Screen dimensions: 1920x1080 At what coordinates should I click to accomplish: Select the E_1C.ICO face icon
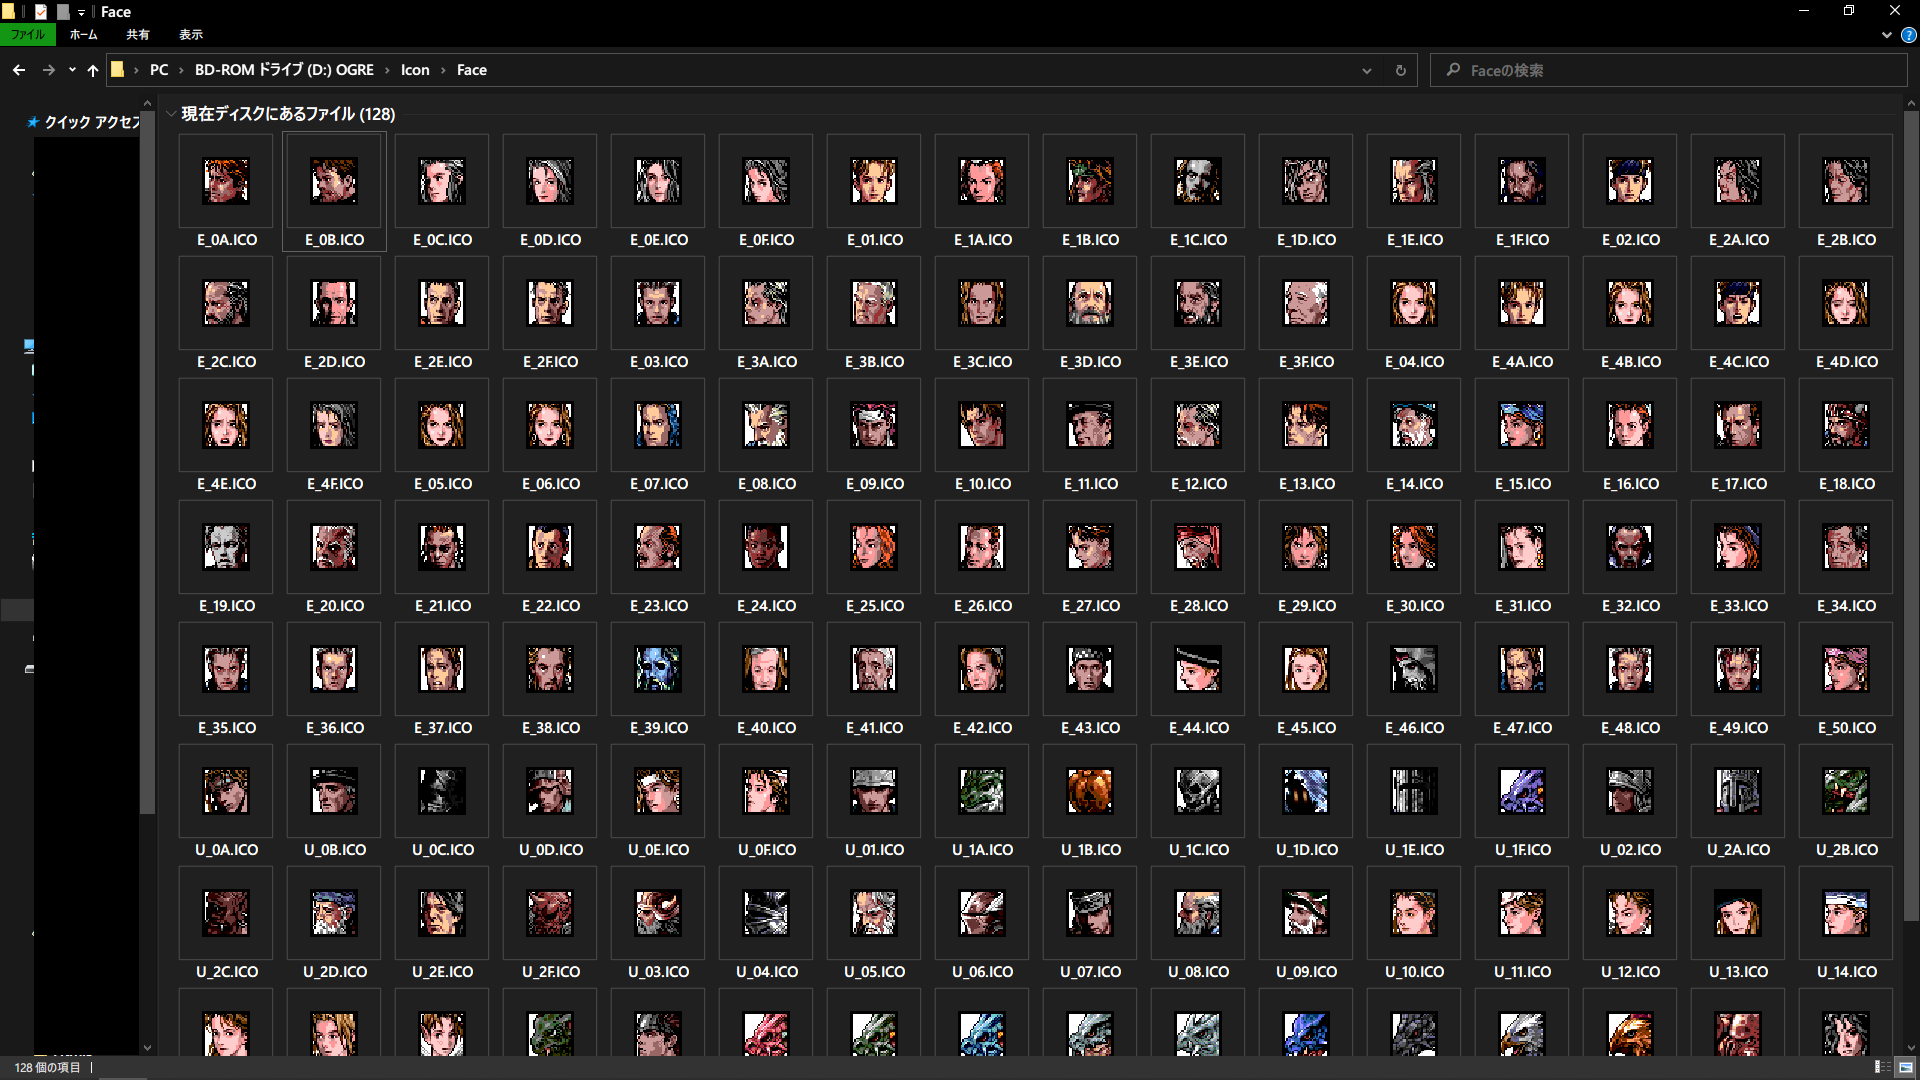click(1198, 182)
